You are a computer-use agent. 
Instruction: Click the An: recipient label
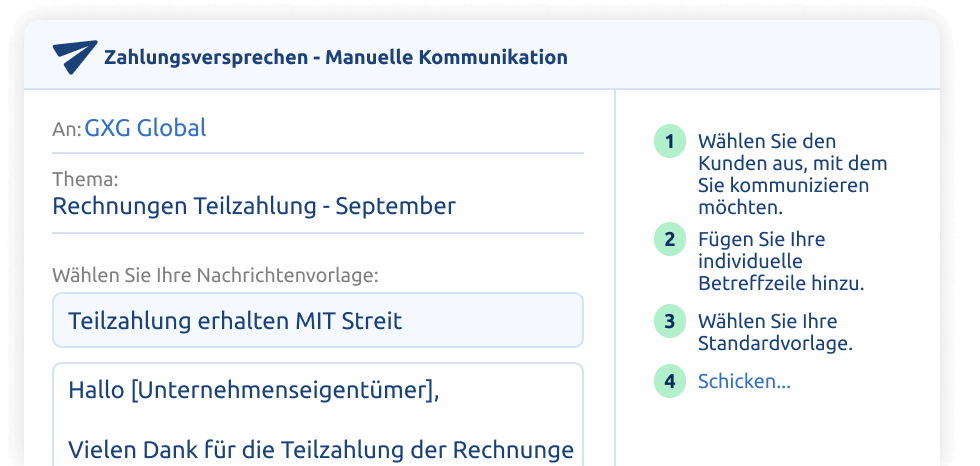tap(67, 129)
